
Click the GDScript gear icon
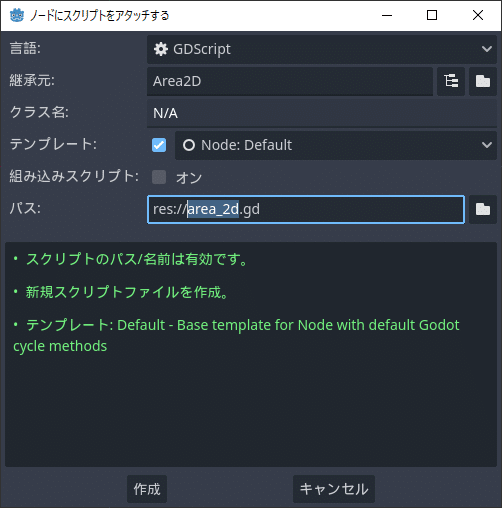(x=161, y=49)
